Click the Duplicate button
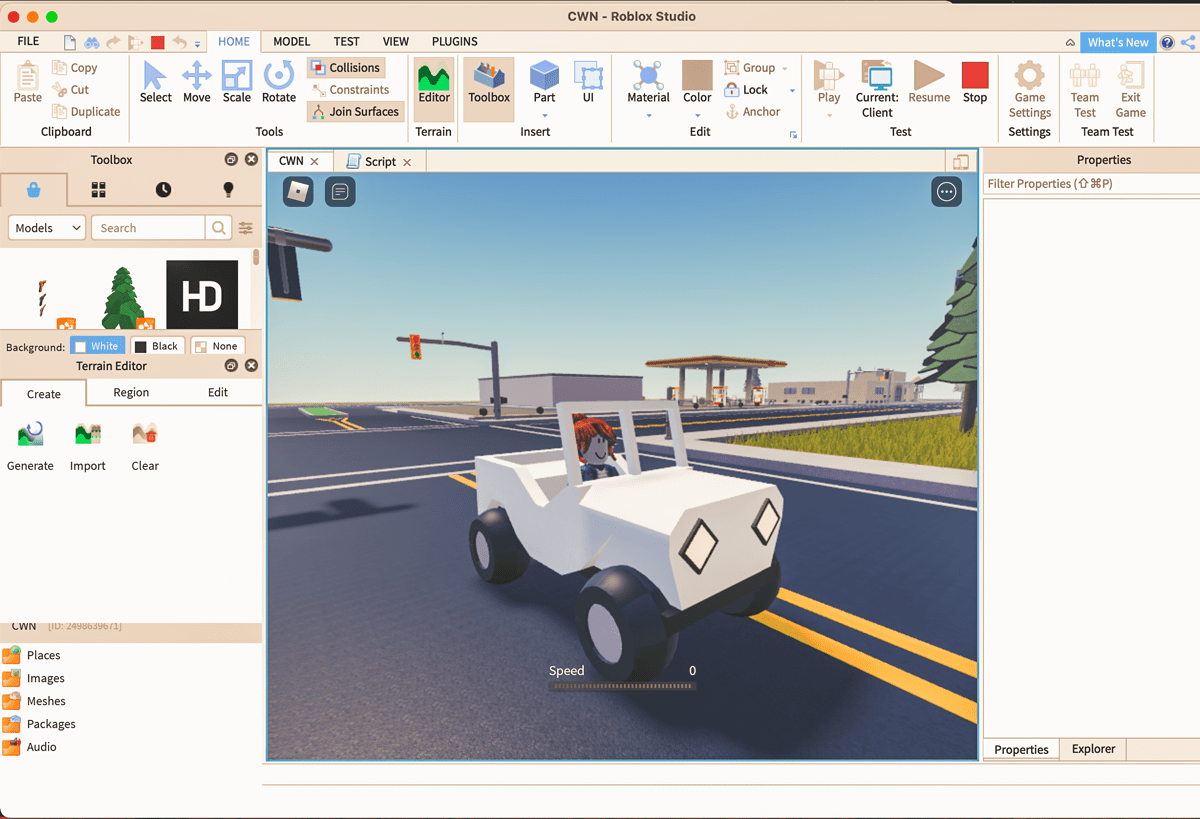 (x=87, y=112)
